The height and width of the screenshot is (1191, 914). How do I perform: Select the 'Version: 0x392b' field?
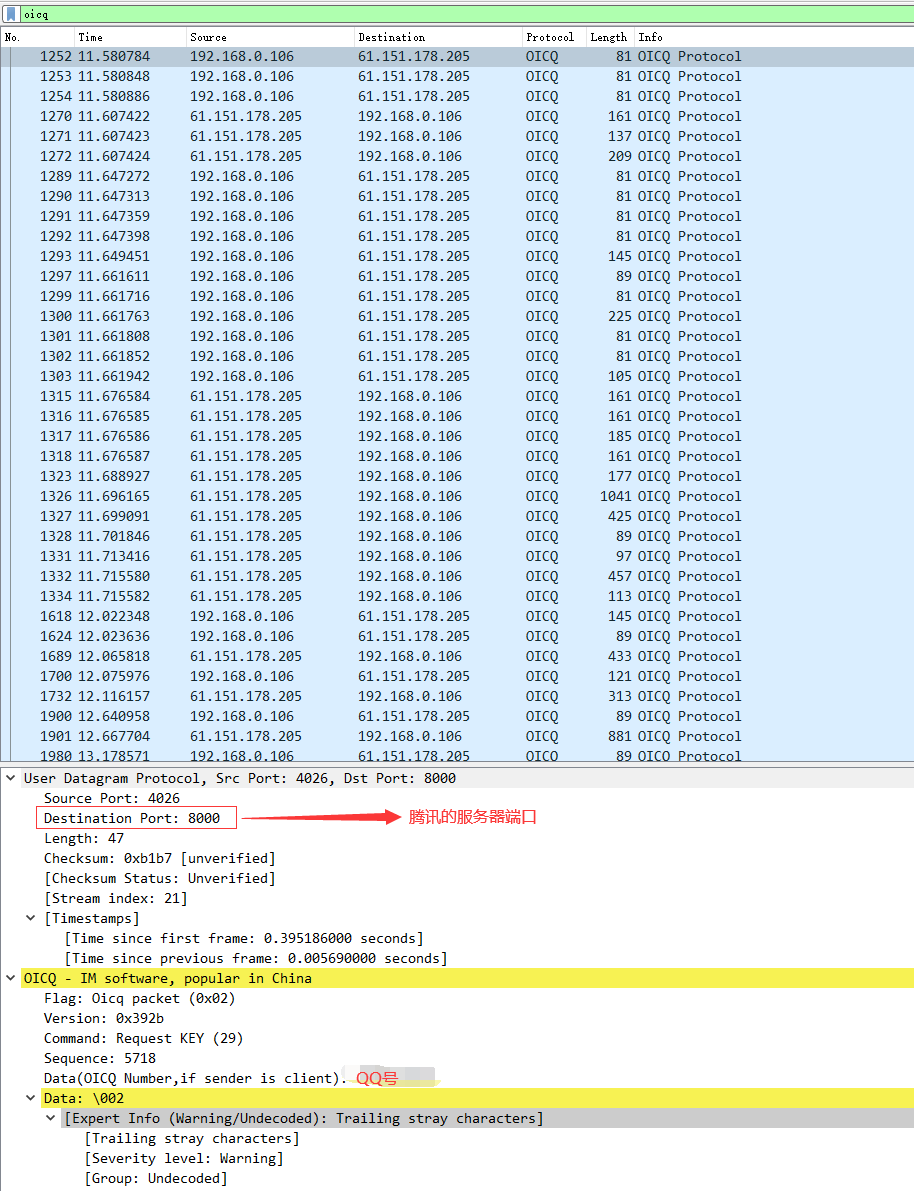tap(103, 1018)
